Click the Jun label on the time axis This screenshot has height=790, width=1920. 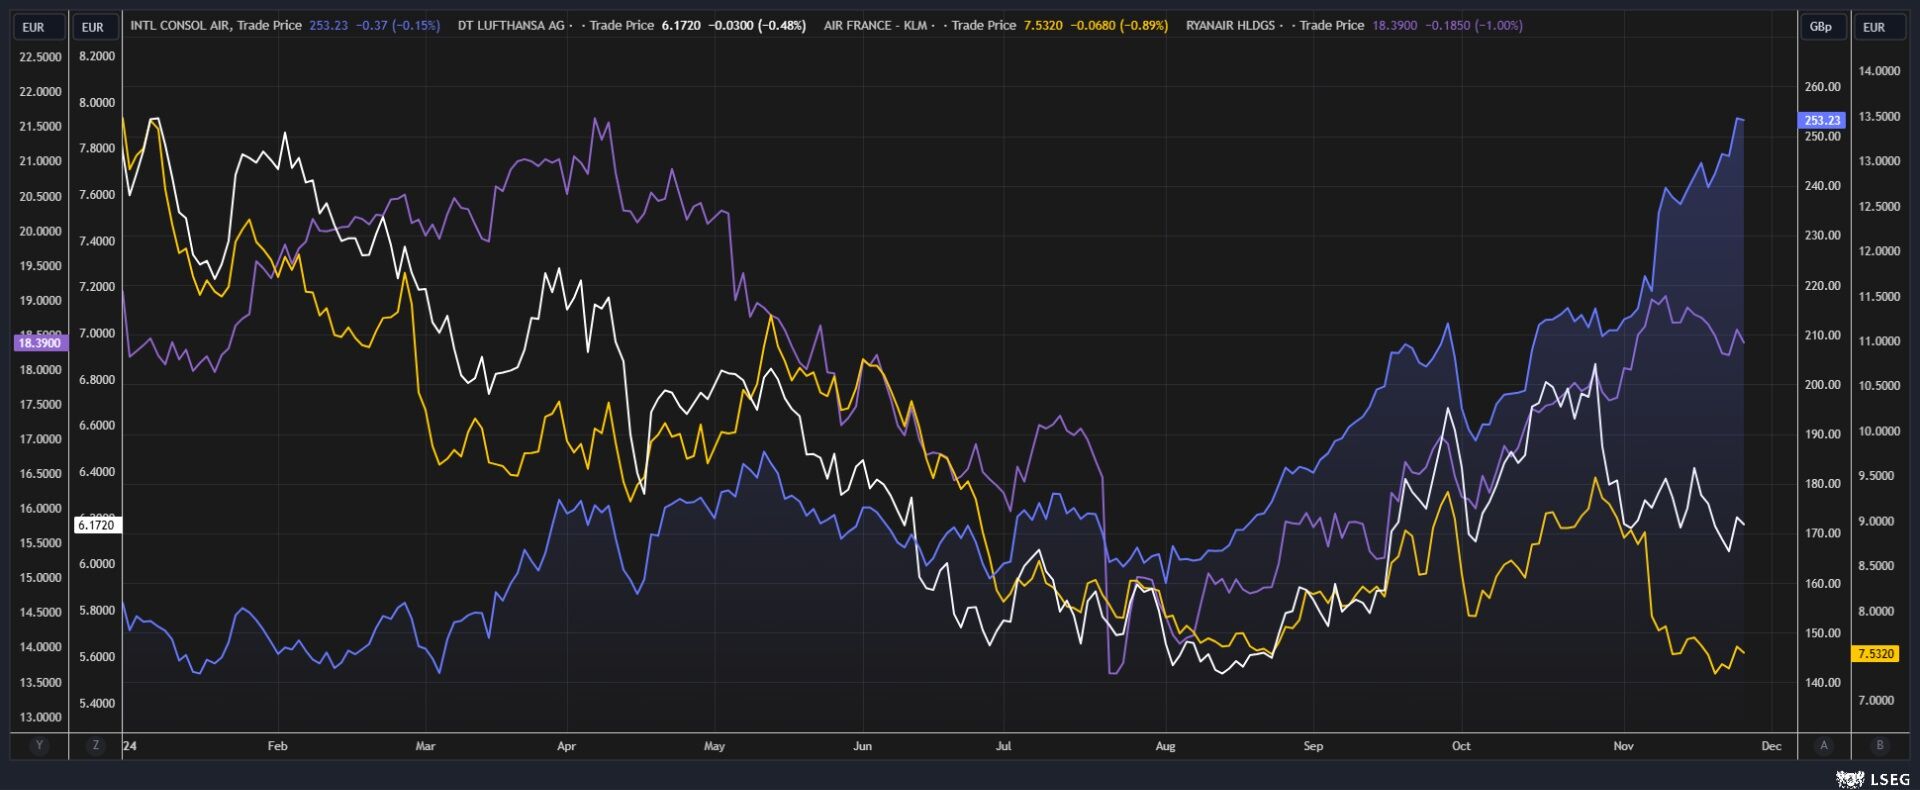862,746
